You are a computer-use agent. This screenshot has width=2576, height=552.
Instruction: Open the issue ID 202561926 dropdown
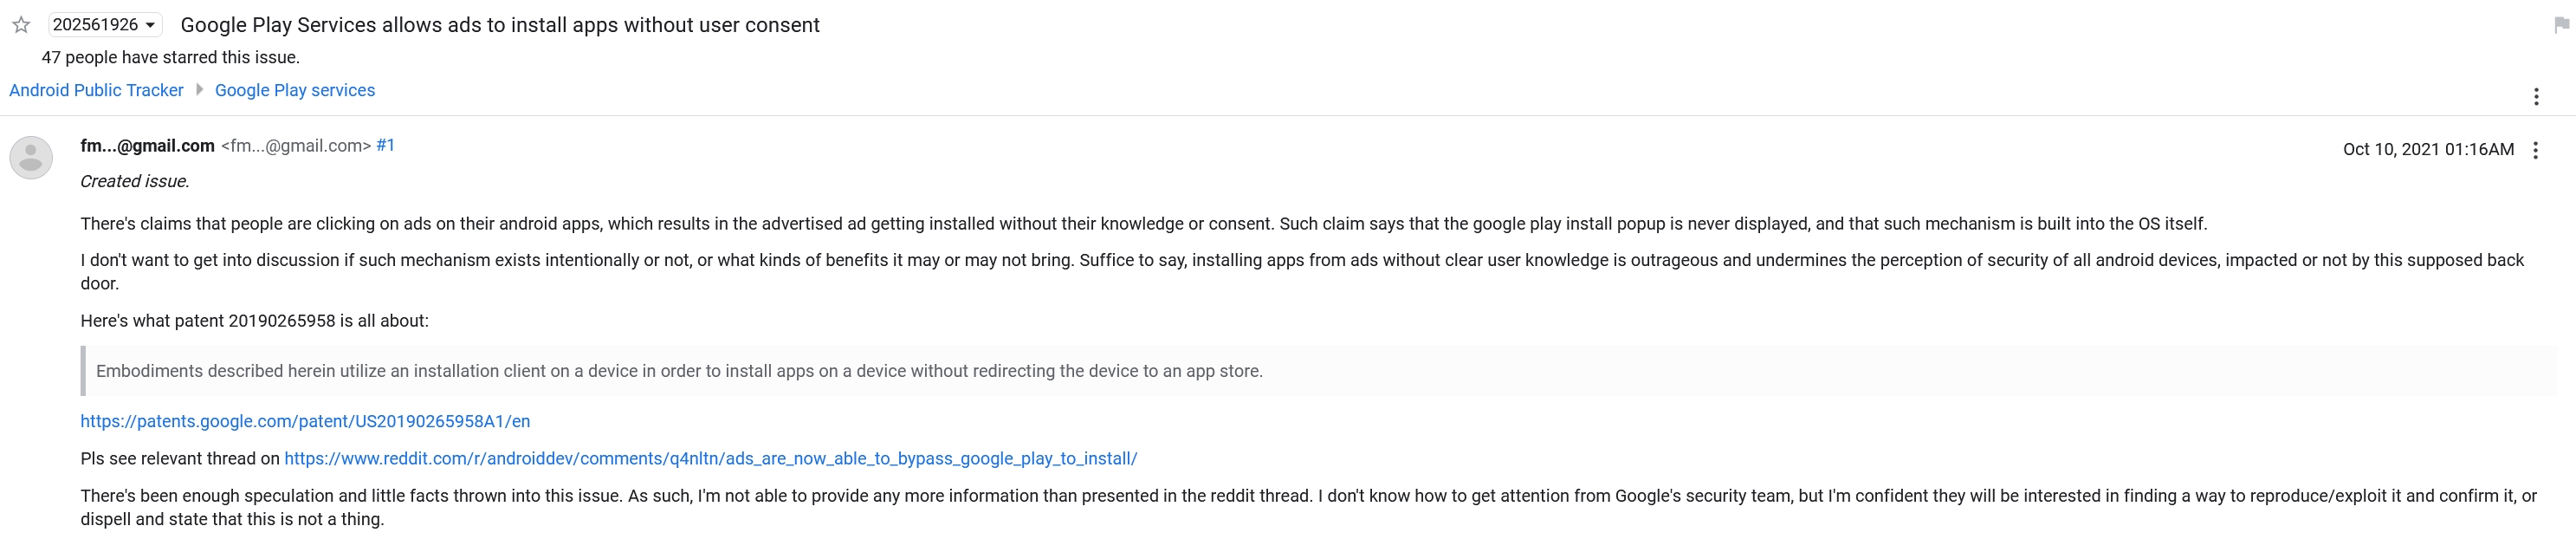click(104, 25)
